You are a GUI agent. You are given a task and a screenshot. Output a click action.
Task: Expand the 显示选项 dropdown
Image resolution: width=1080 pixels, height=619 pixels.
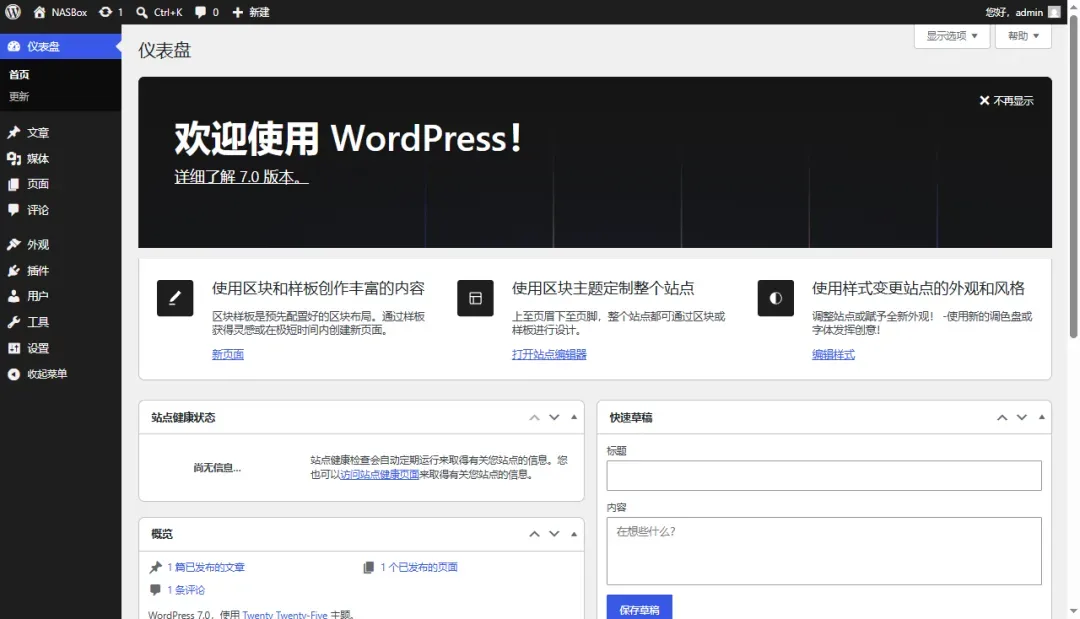pyautogui.click(x=952, y=36)
